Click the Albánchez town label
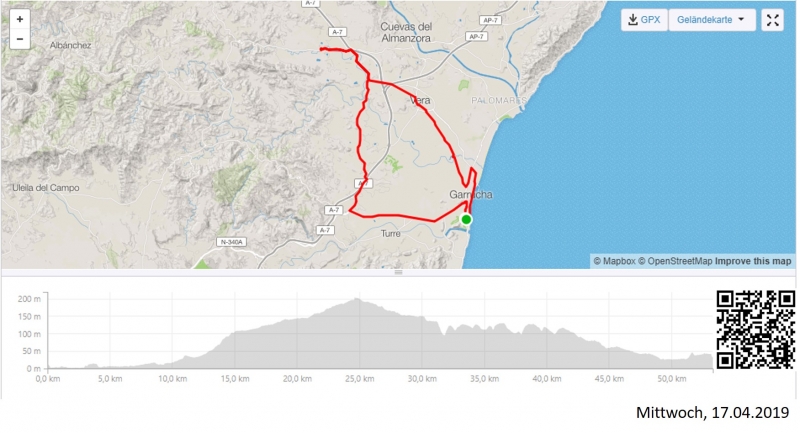This screenshot has width=800, height=433. pos(70,46)
